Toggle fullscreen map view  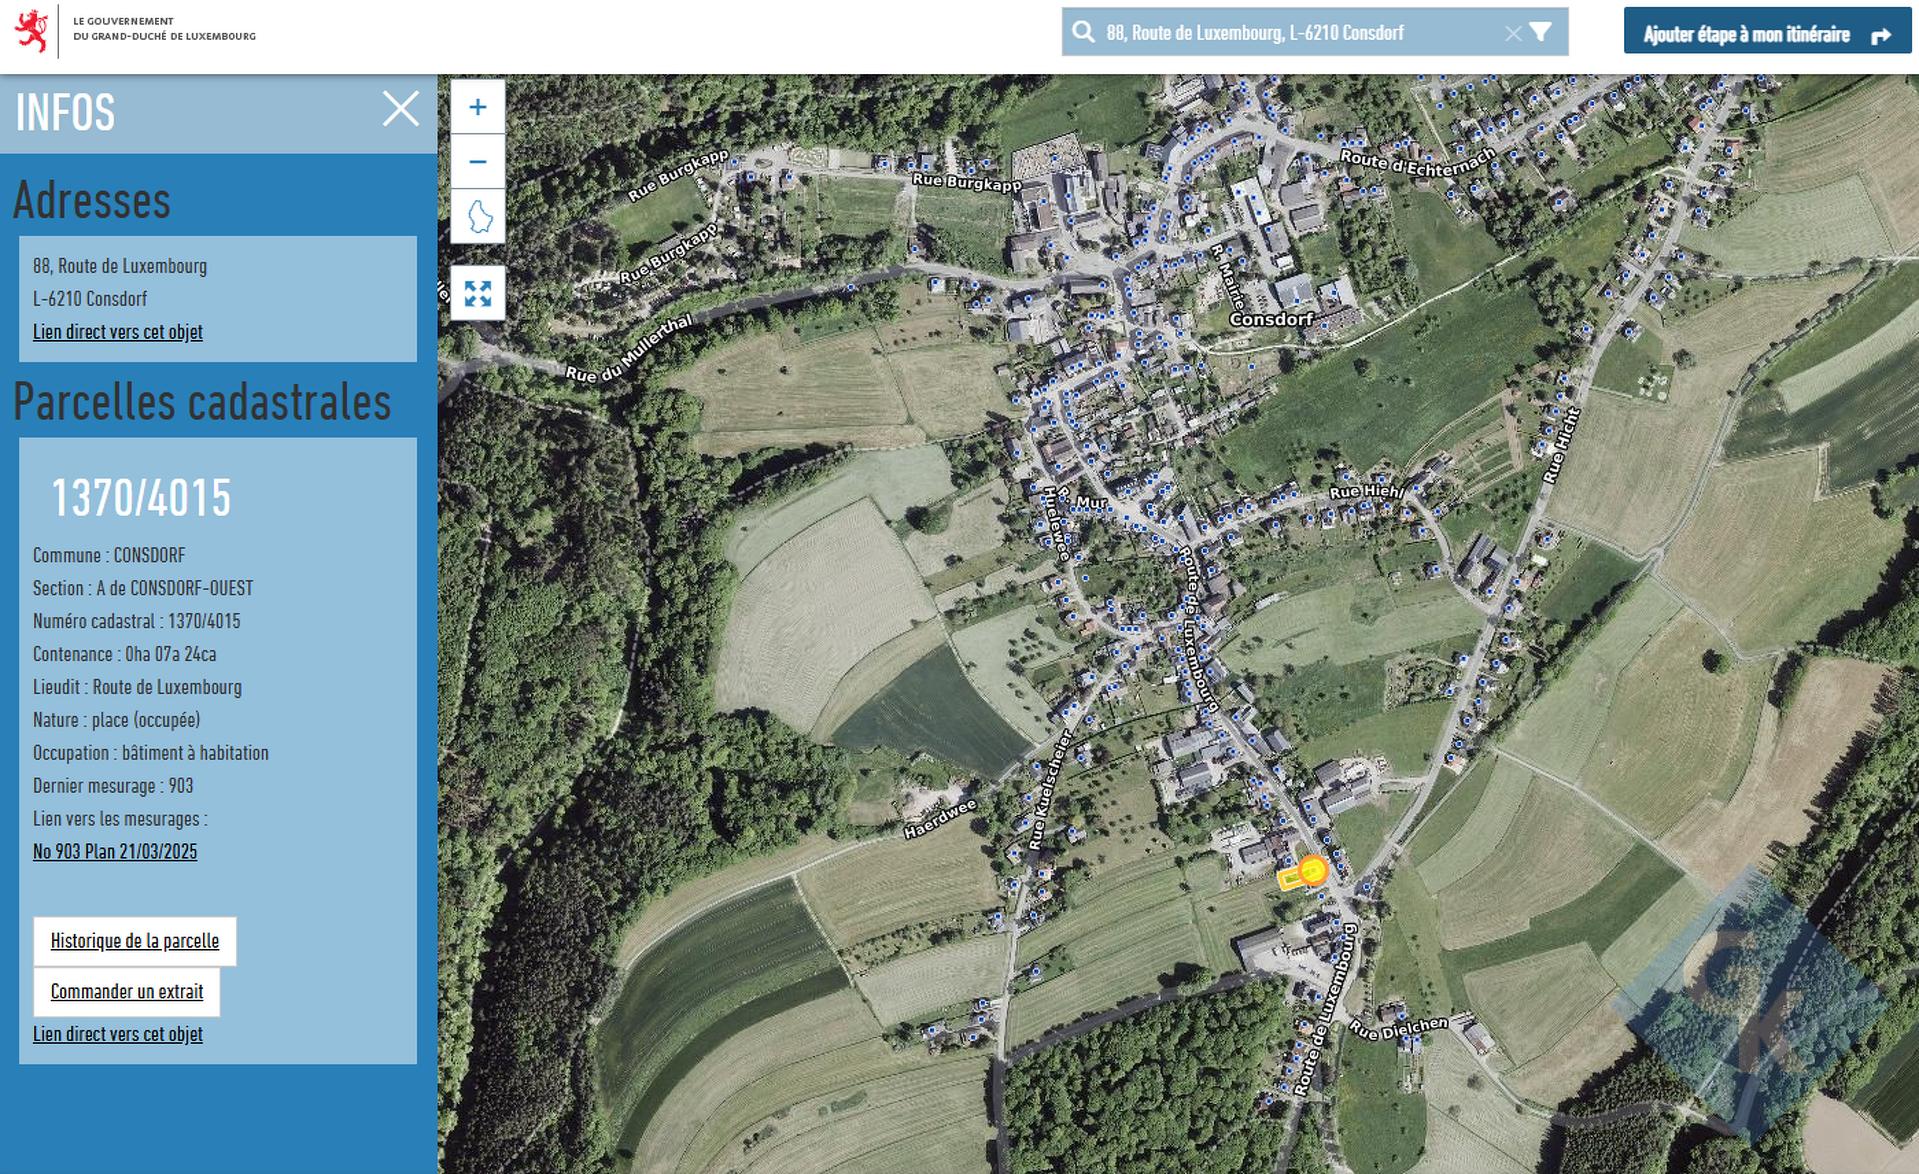coord(478,293)
